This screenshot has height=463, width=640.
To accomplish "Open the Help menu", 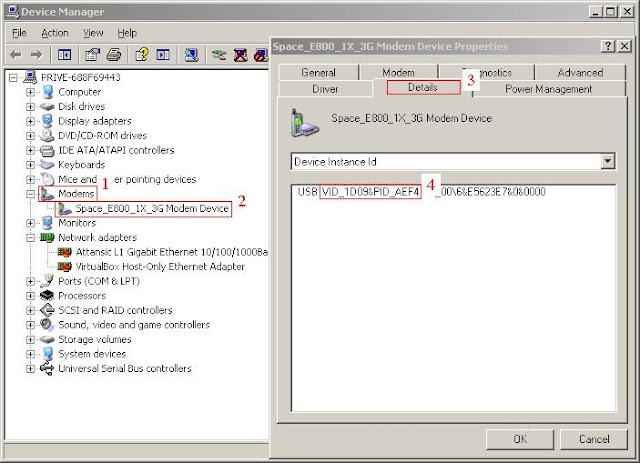I will [x=127, y=33].
